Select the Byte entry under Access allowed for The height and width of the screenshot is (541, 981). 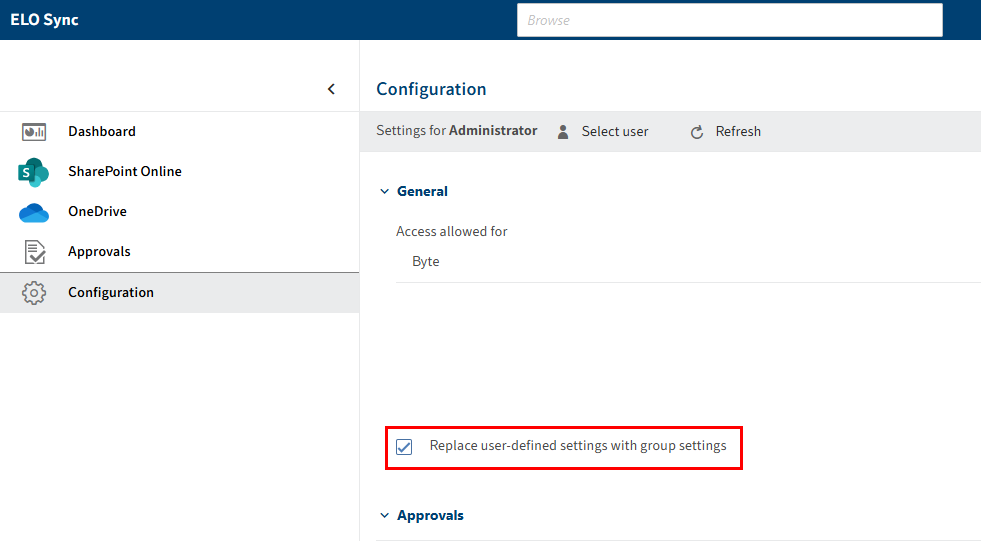(426, 262)
